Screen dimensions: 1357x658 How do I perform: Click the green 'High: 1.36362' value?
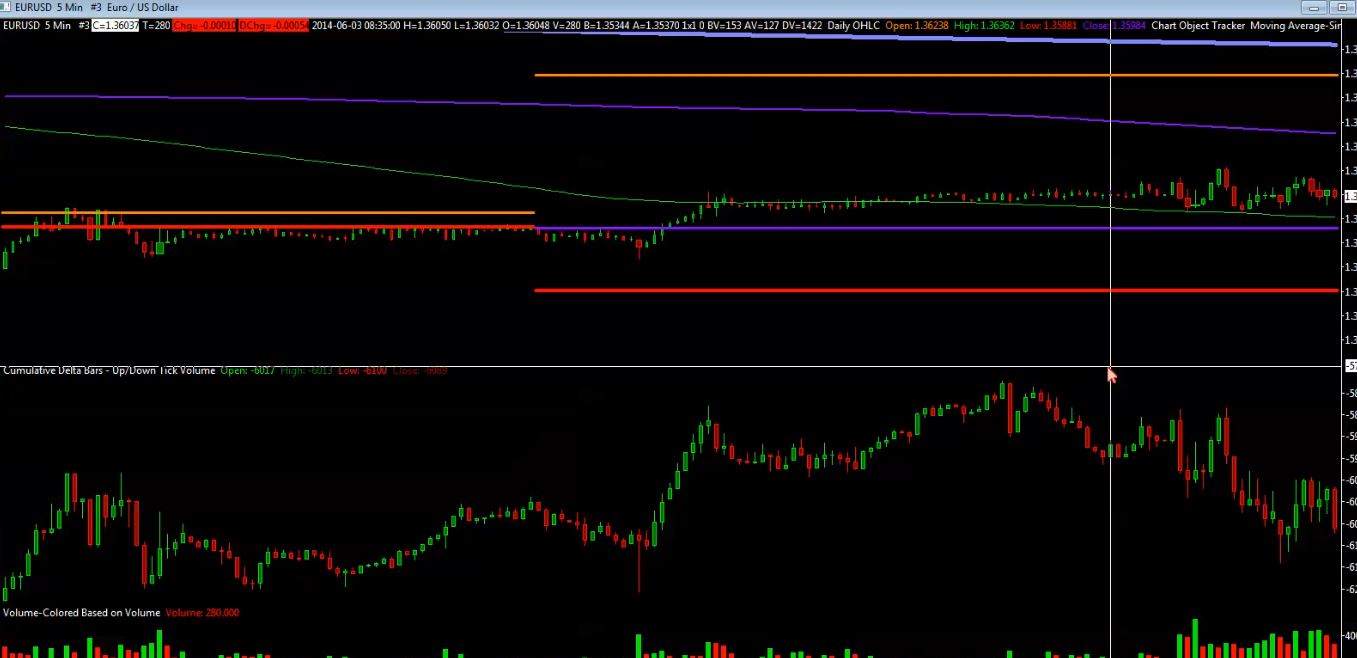point(984,25)
